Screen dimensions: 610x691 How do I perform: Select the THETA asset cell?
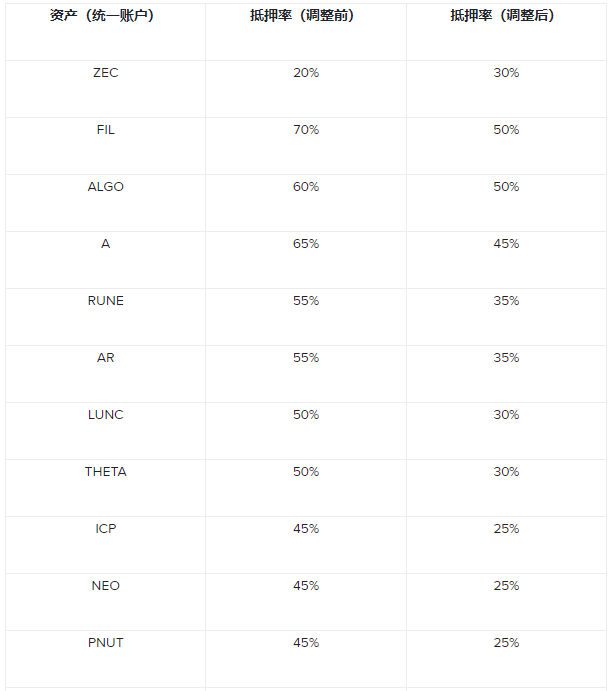pyautogui.click(x=105, y=472)
